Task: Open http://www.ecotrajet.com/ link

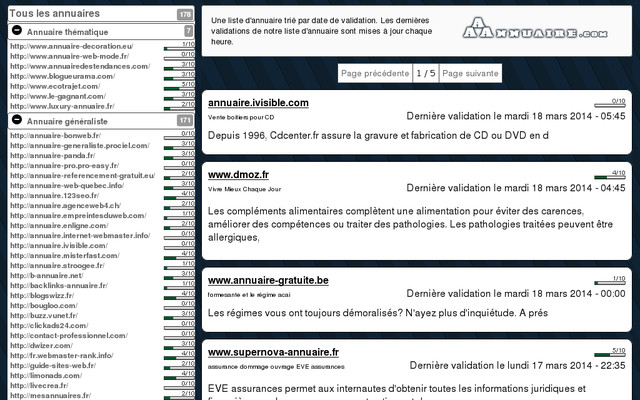Action: click(x=55, y=86)
